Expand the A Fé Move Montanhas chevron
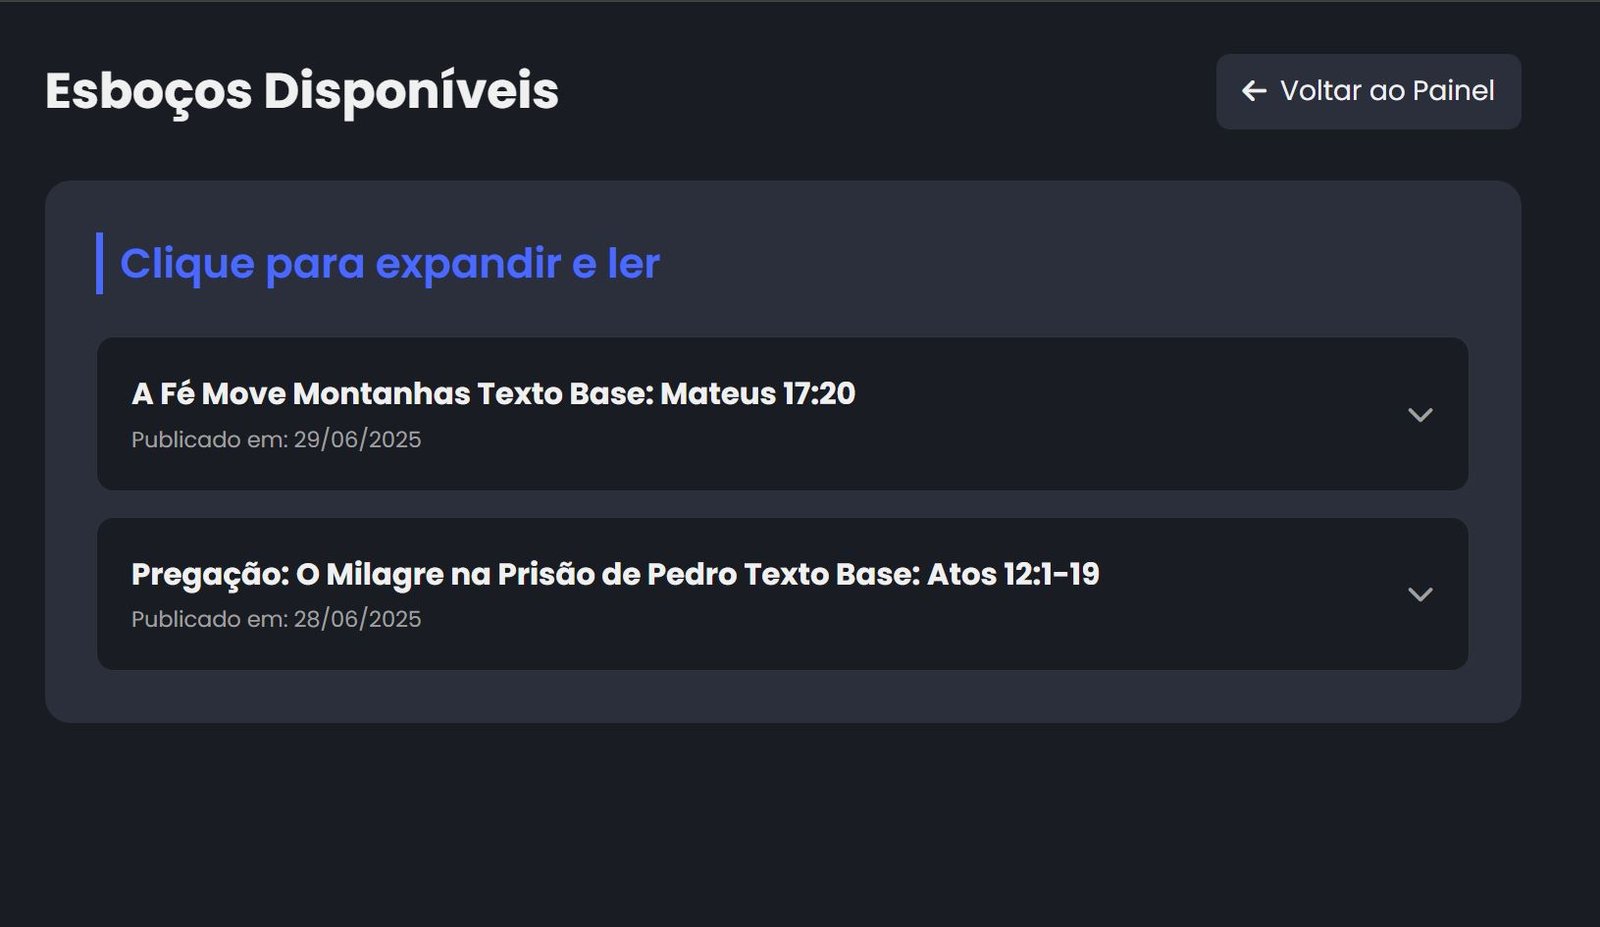Screen dimensions: 1600x927 click(1420, 414)
